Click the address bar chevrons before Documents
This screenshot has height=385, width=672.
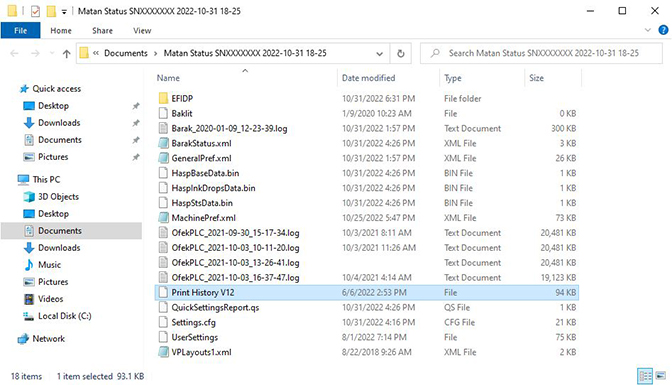[x=96, y=53]
